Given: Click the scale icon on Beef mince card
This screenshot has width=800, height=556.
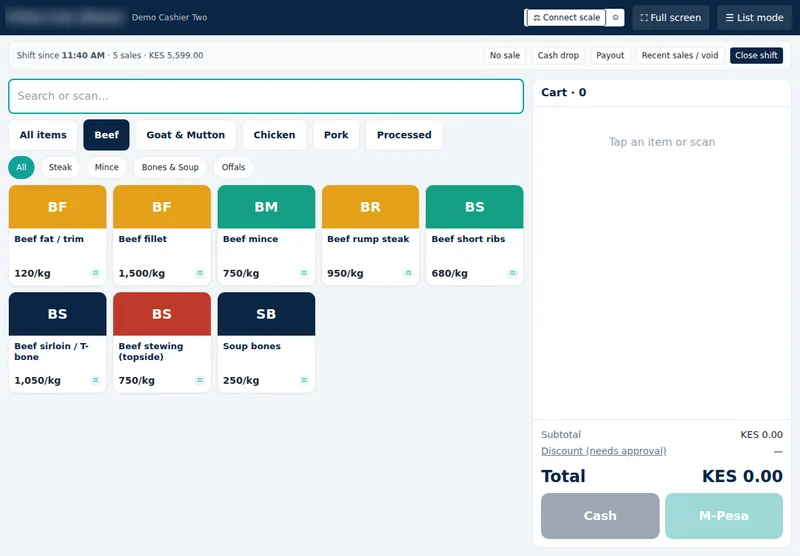Looking at the screenshot, I should 304,273.
